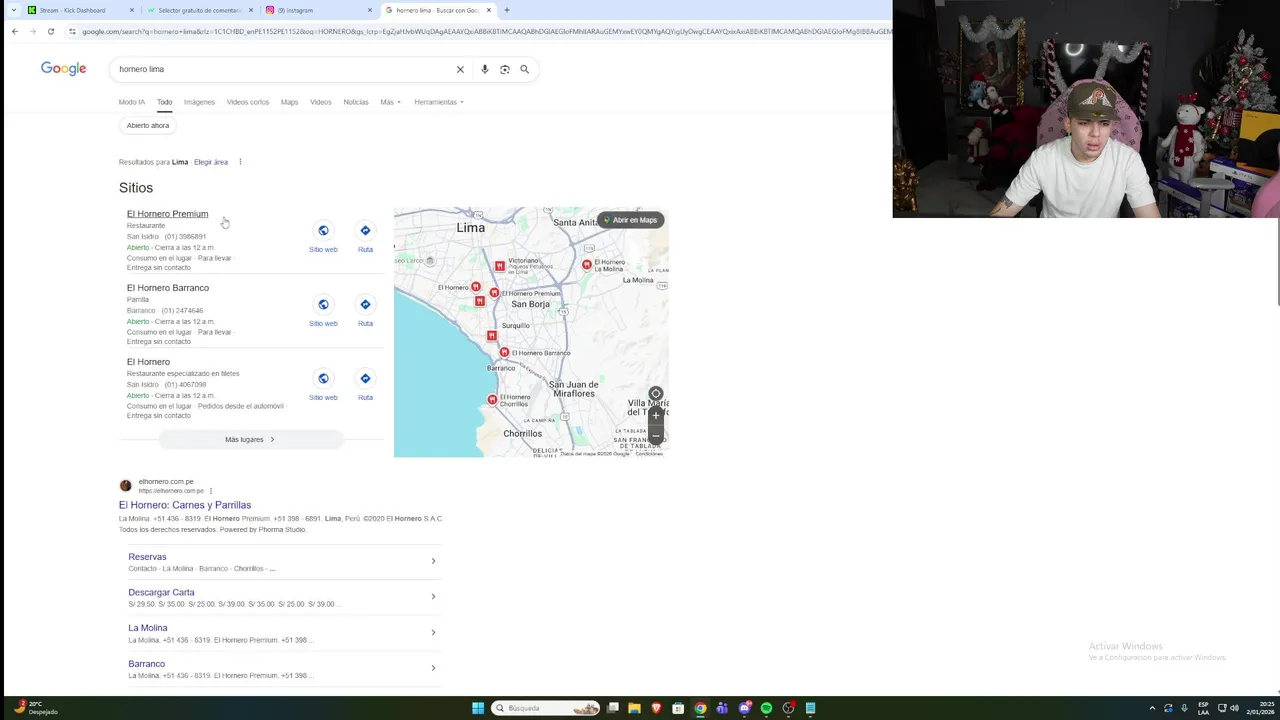The width and height of the screenshot is (1280, 720).
Task: Switch to Stream Kick Dashboard browser tab
Action: tap(80, 10)
